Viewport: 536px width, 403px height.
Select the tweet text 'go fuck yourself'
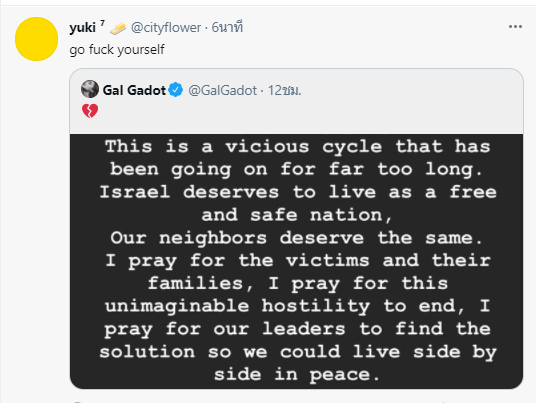[117, 50]
